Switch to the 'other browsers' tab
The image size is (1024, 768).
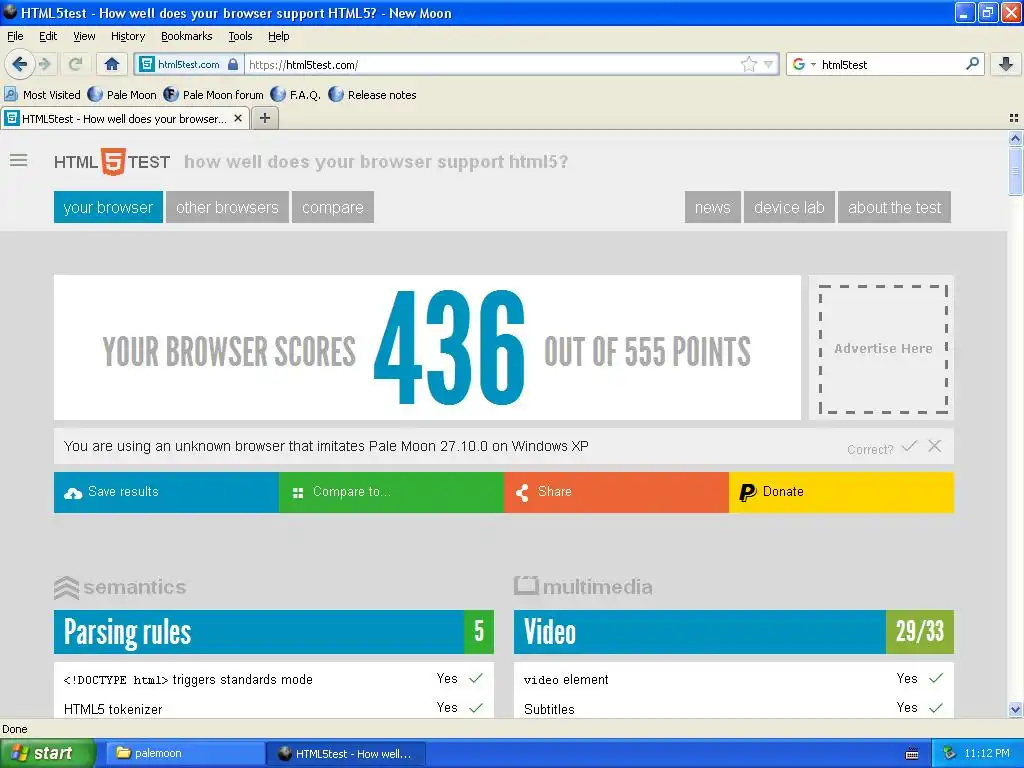[227, 207]
